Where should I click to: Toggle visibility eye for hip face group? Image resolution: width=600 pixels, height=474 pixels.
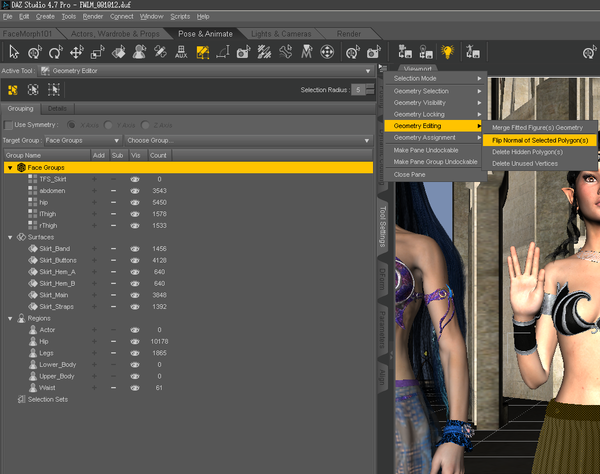pyautogui.click(x=135, y=202)
